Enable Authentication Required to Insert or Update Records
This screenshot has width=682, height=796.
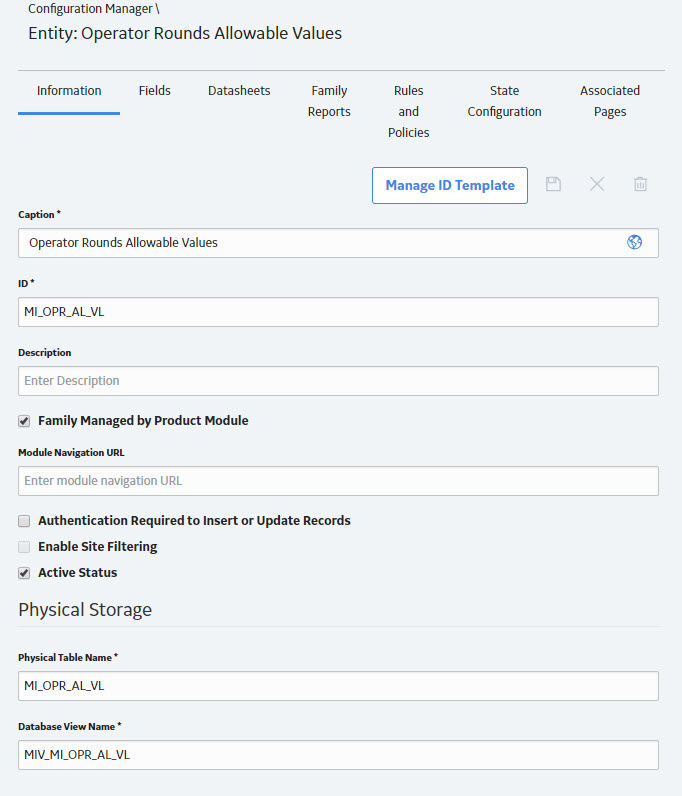point(24,521)
